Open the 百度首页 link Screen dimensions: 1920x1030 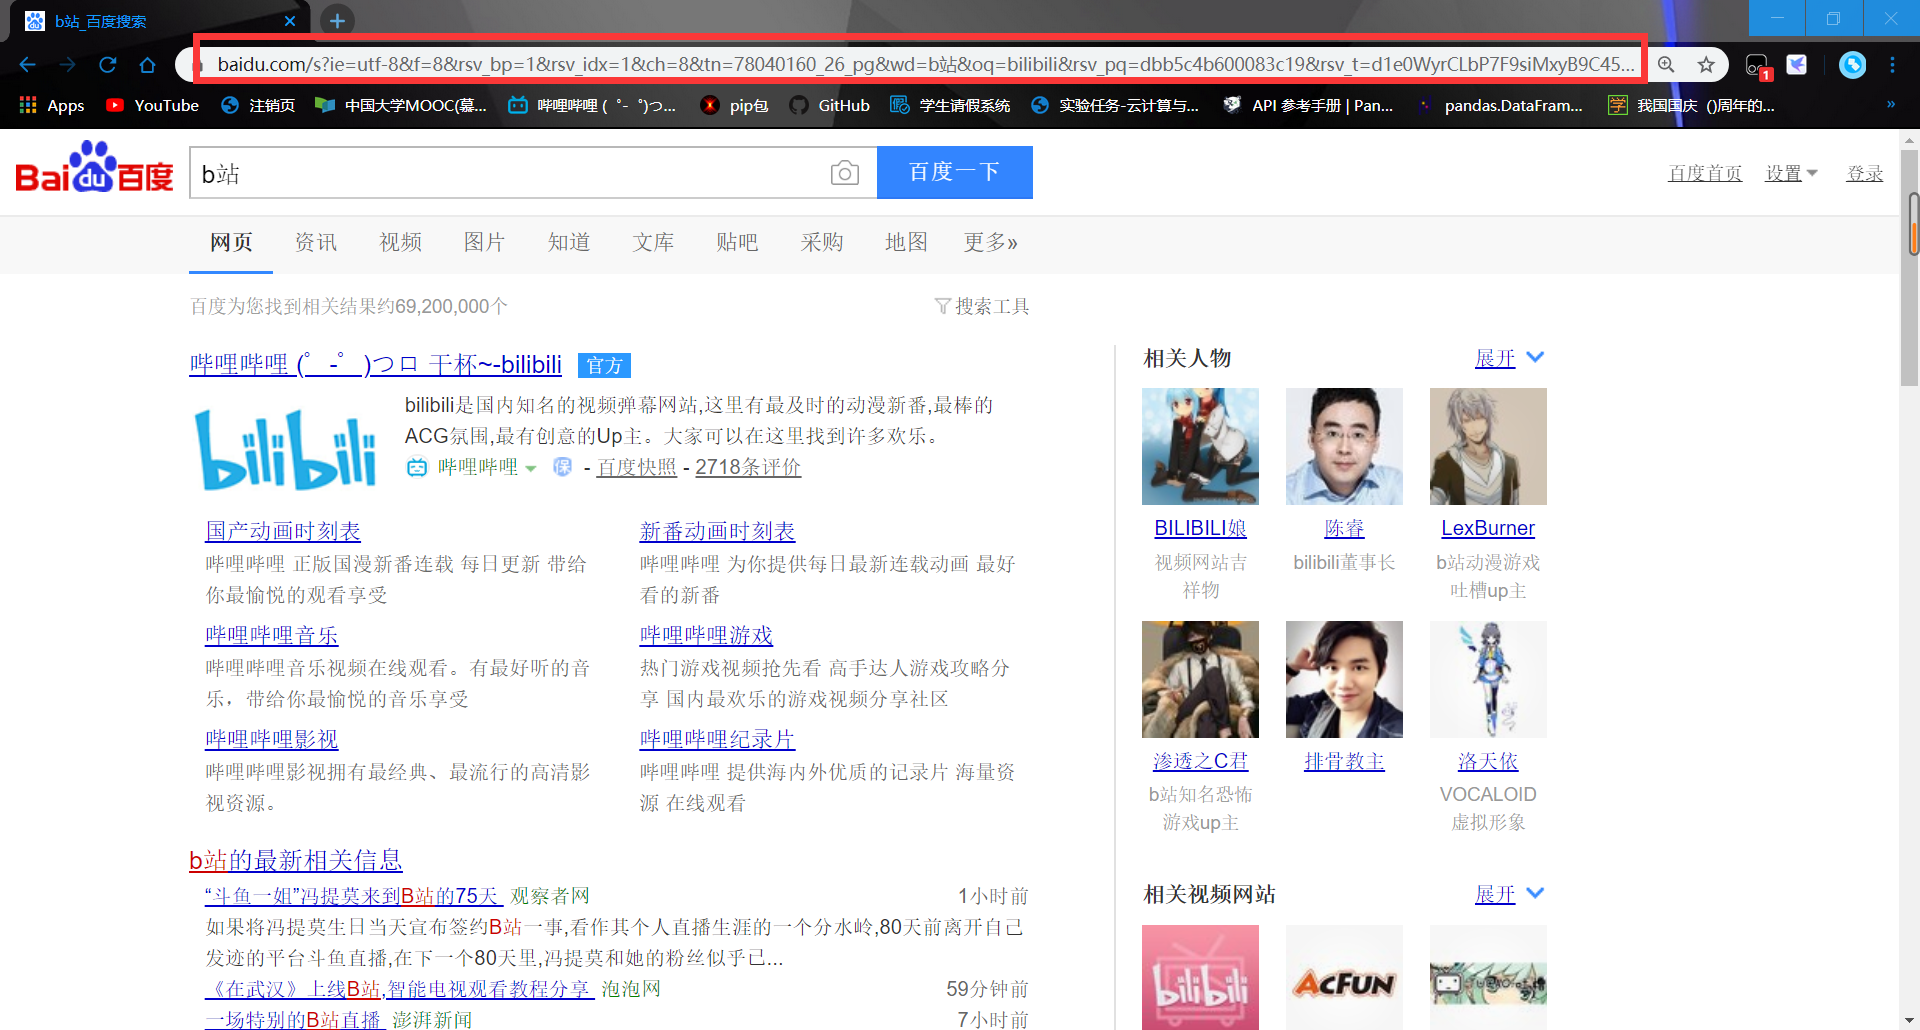(1705, 173)
